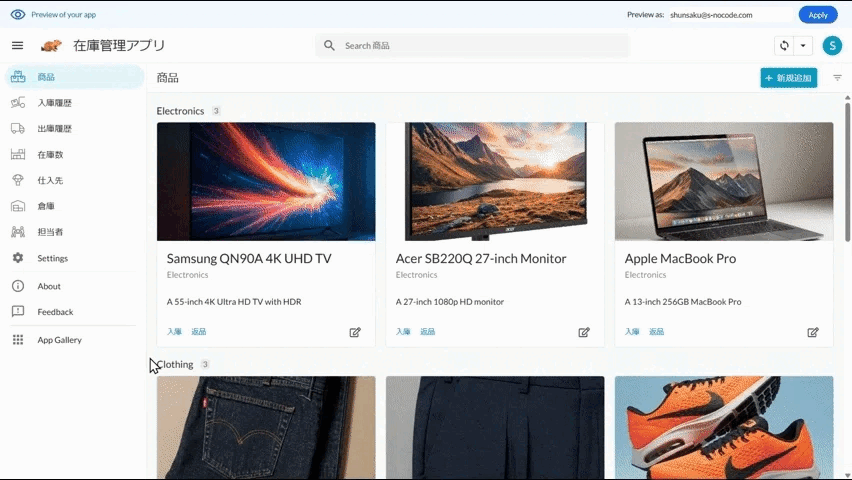Image resolution: width=852 pixels, height=480 pixels.
Task: Focus the Search 商品 field
Action: [x=472, y=46]
